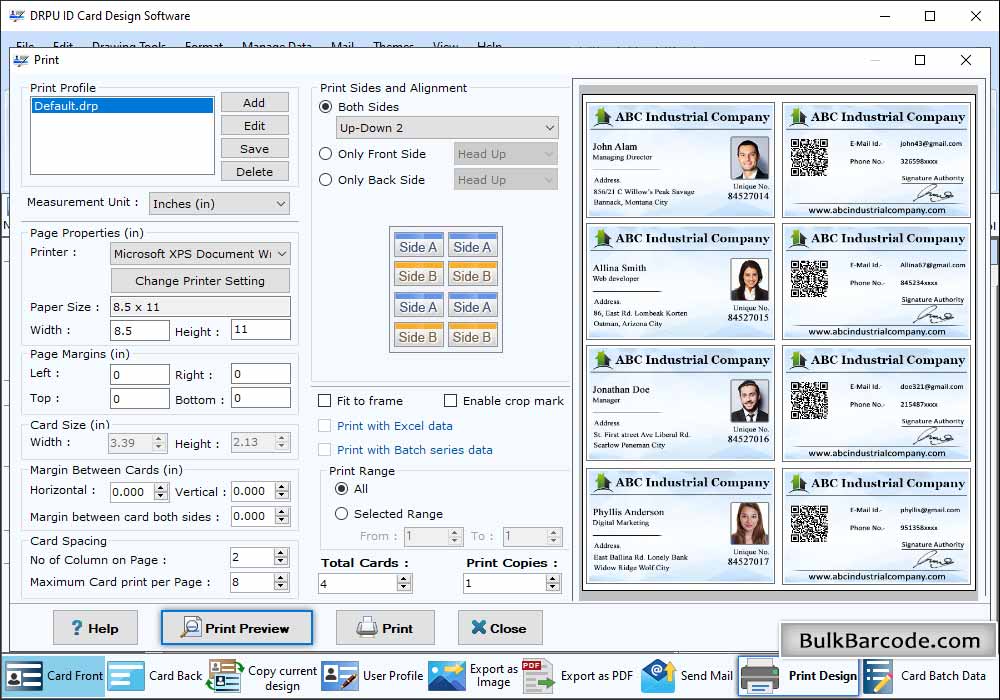
Task: Click John Alam front card preview
Action: (680, 159)
